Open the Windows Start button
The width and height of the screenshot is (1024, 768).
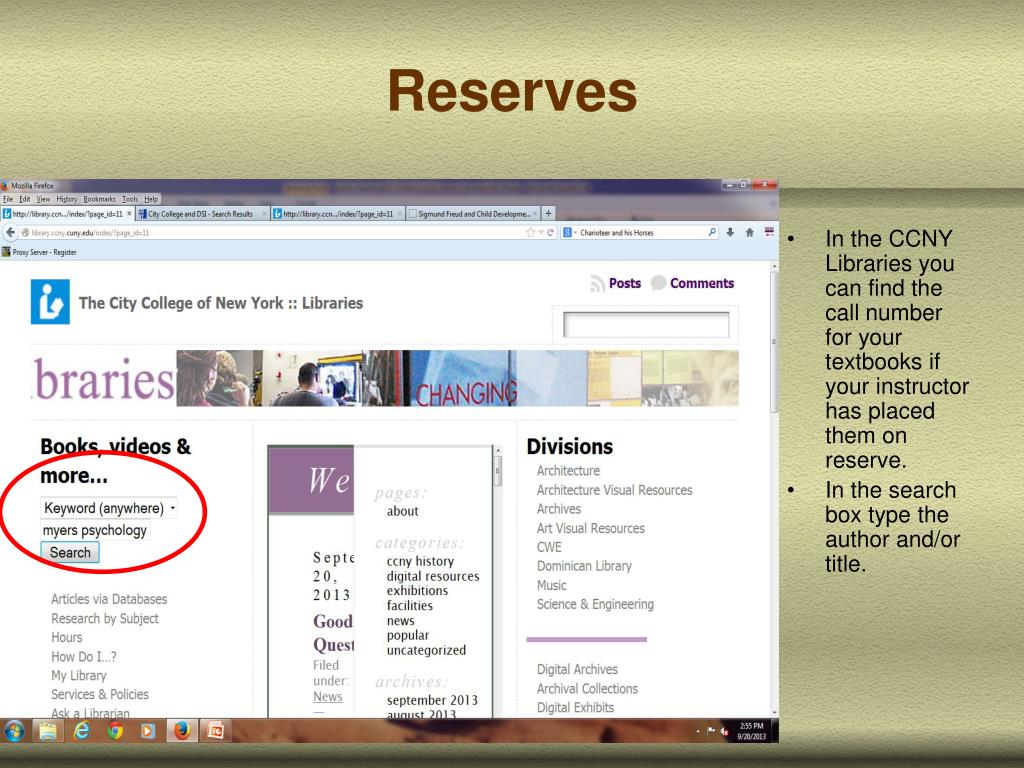(x=14, y=731)
